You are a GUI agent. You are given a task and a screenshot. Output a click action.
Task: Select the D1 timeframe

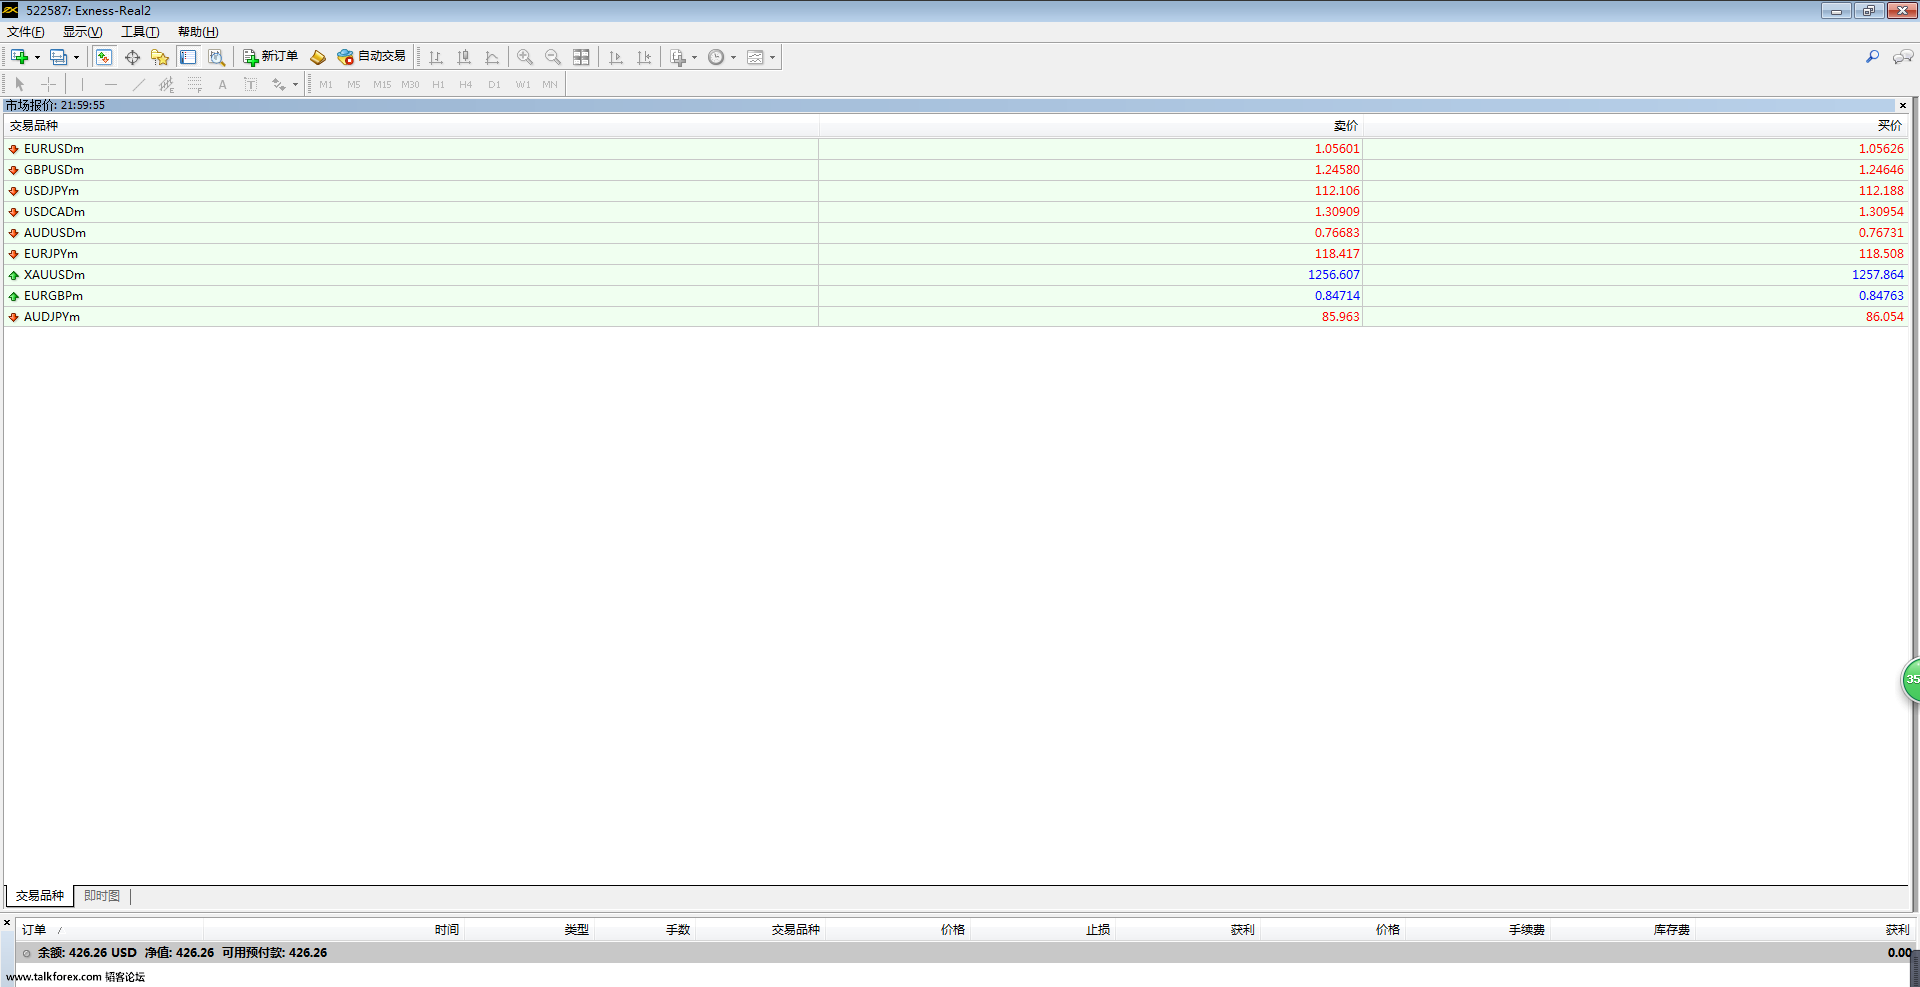click(x=494, y=84)
